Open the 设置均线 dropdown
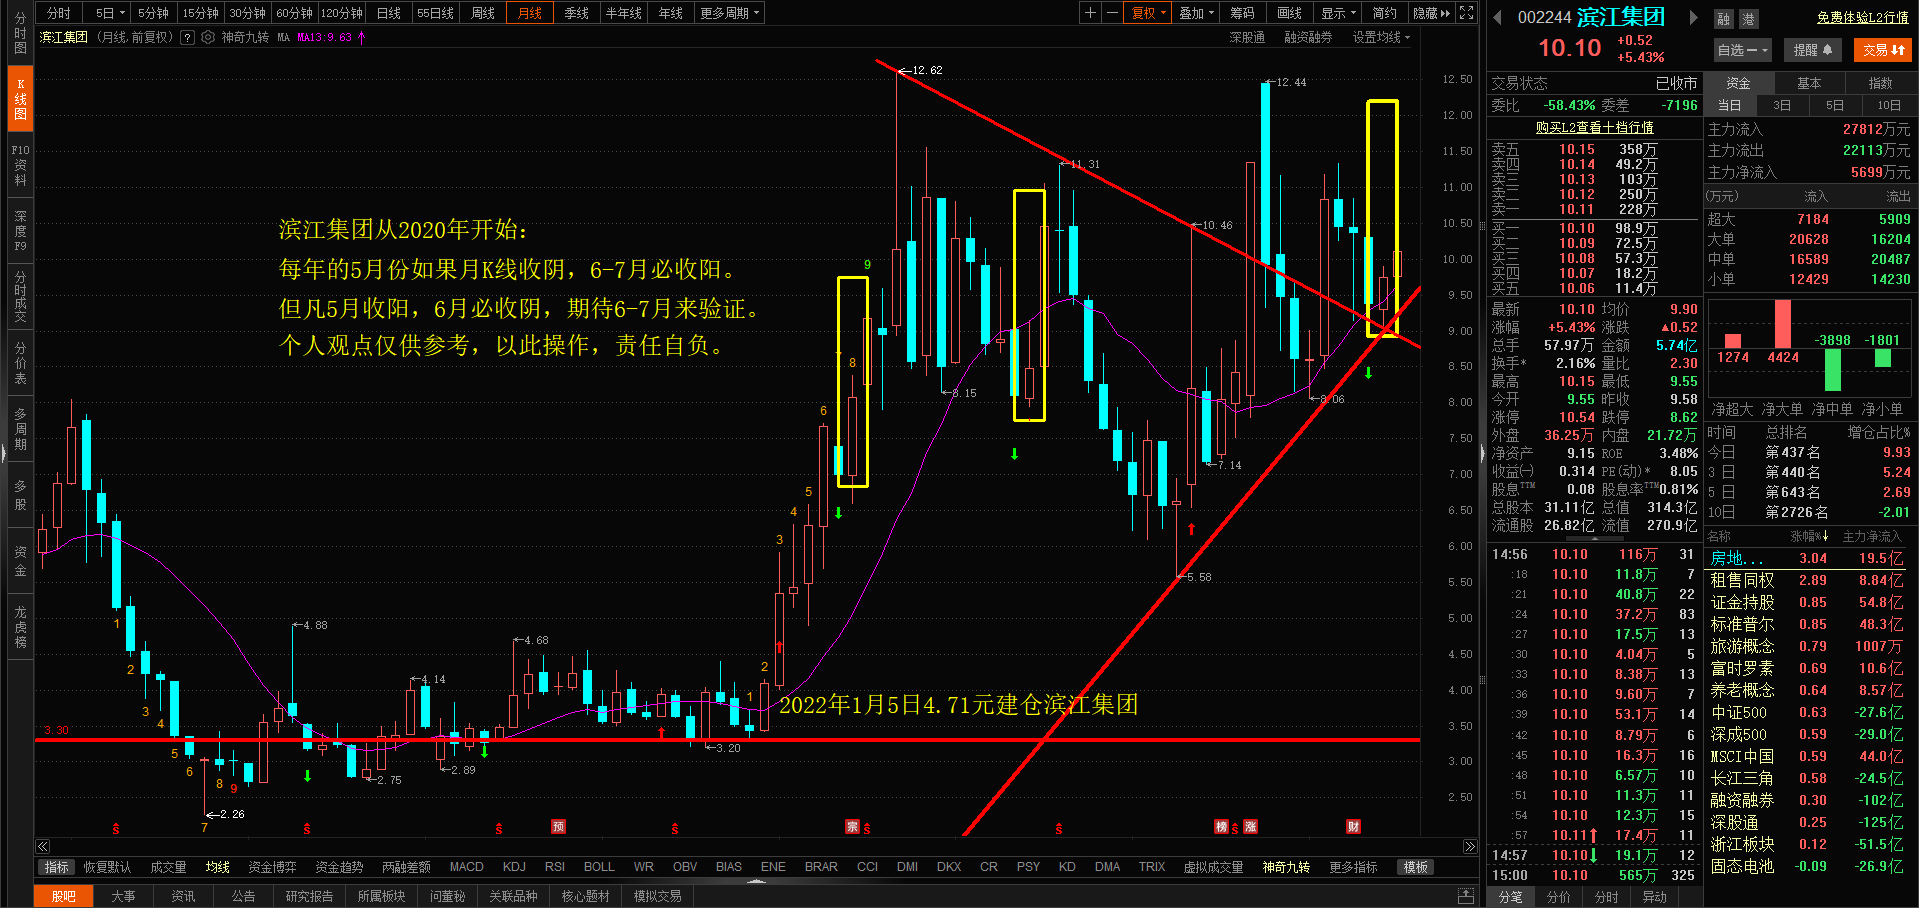The height and width of the screenshot is (908, 1919). point(1381,37)
